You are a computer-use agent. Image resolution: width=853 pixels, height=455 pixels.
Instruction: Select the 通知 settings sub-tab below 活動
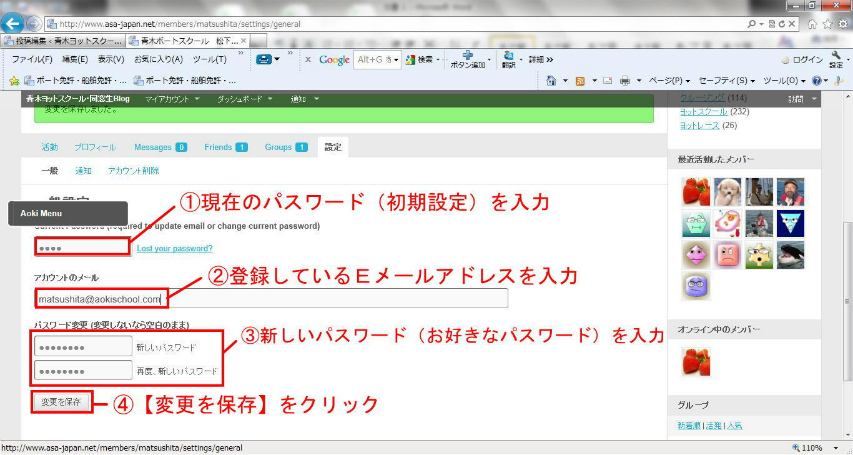pos(83,171)
